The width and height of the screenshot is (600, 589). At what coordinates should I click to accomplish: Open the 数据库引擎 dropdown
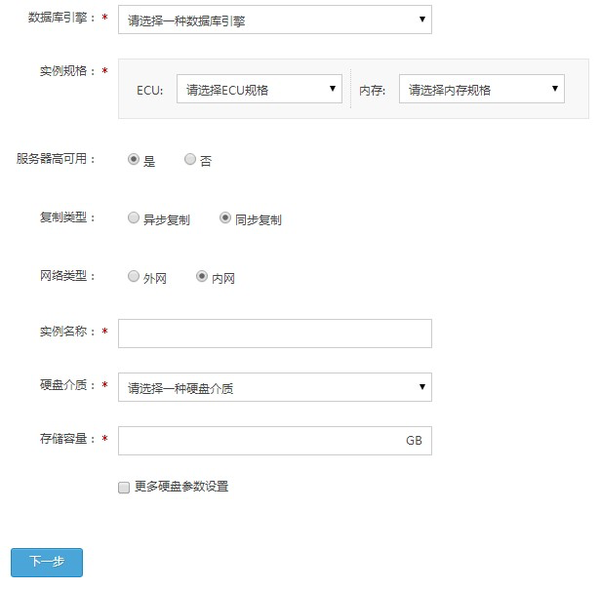274,19
